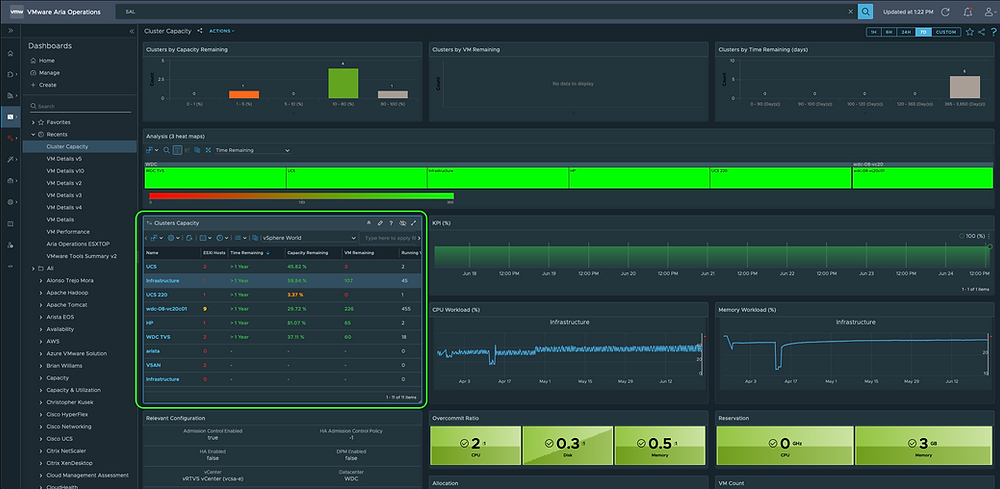Click the WDC TVS cluster link
Viewport: 1000px width, 489px height.
point(158,337)
